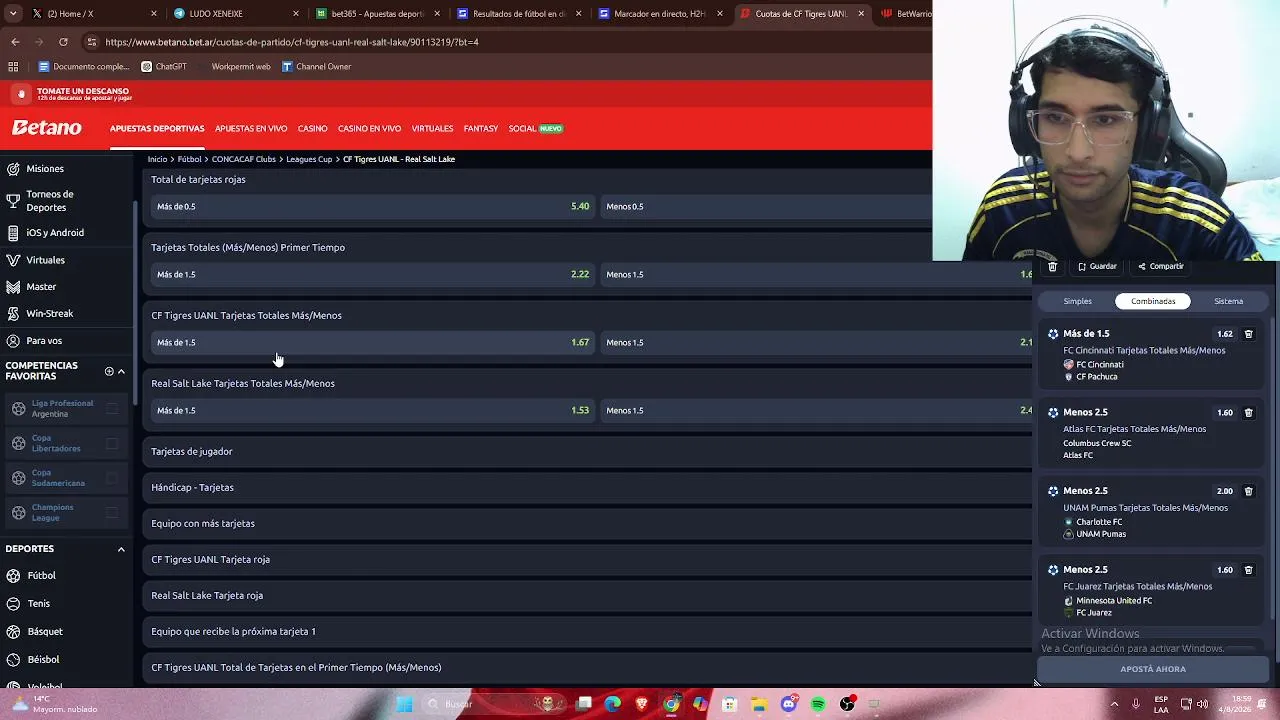
Task: Open Spotify from the taskbar
Action: coord(818,704)
